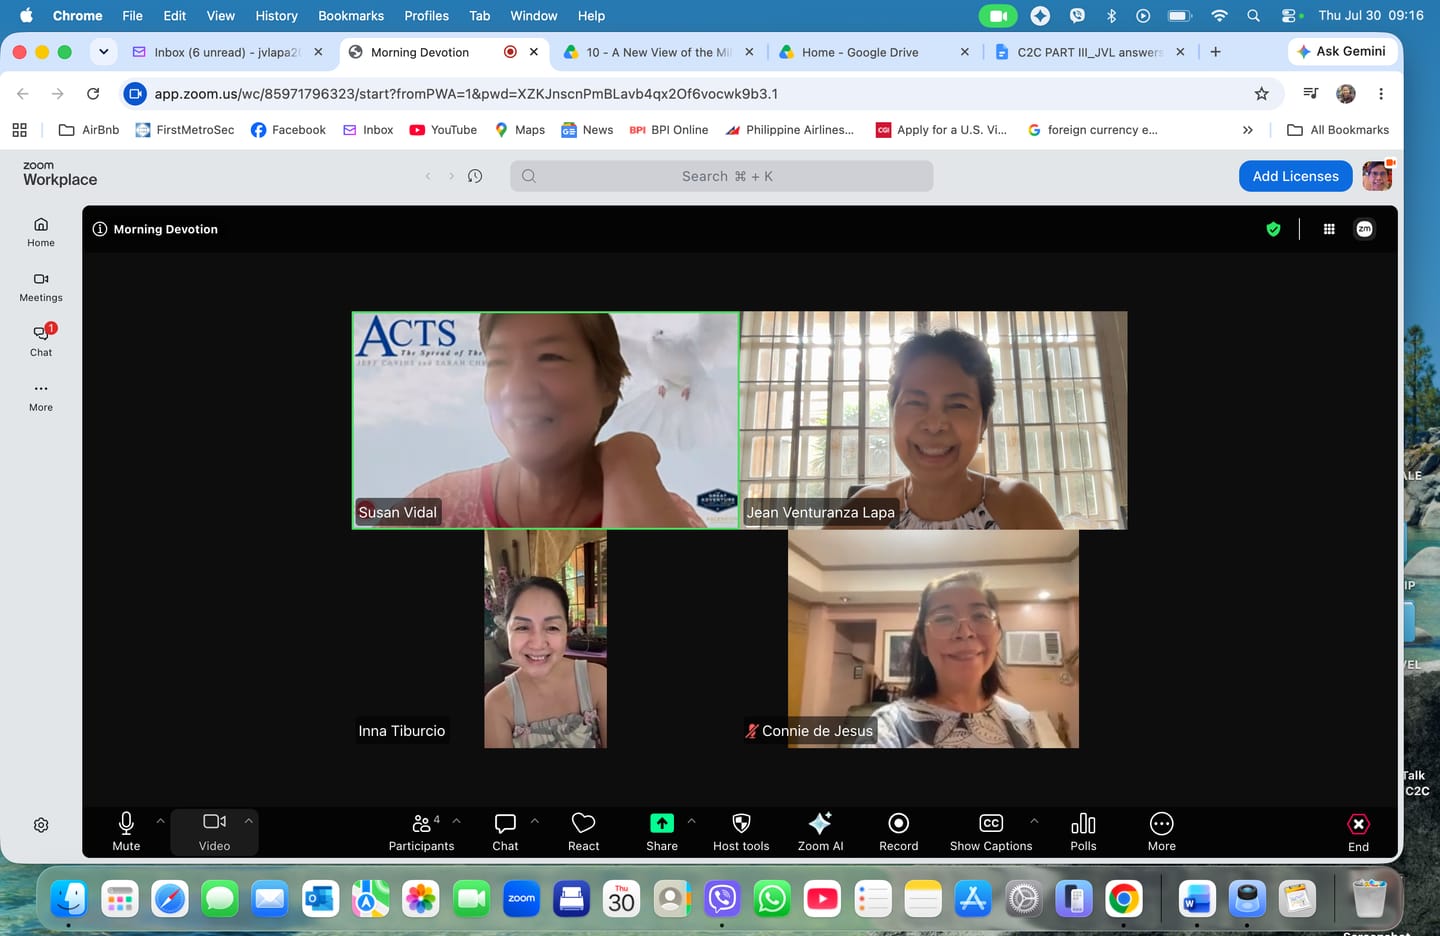
Task: Click the Zoom Workplace search field
Action: pyautogui.click(x=721, y=176)
